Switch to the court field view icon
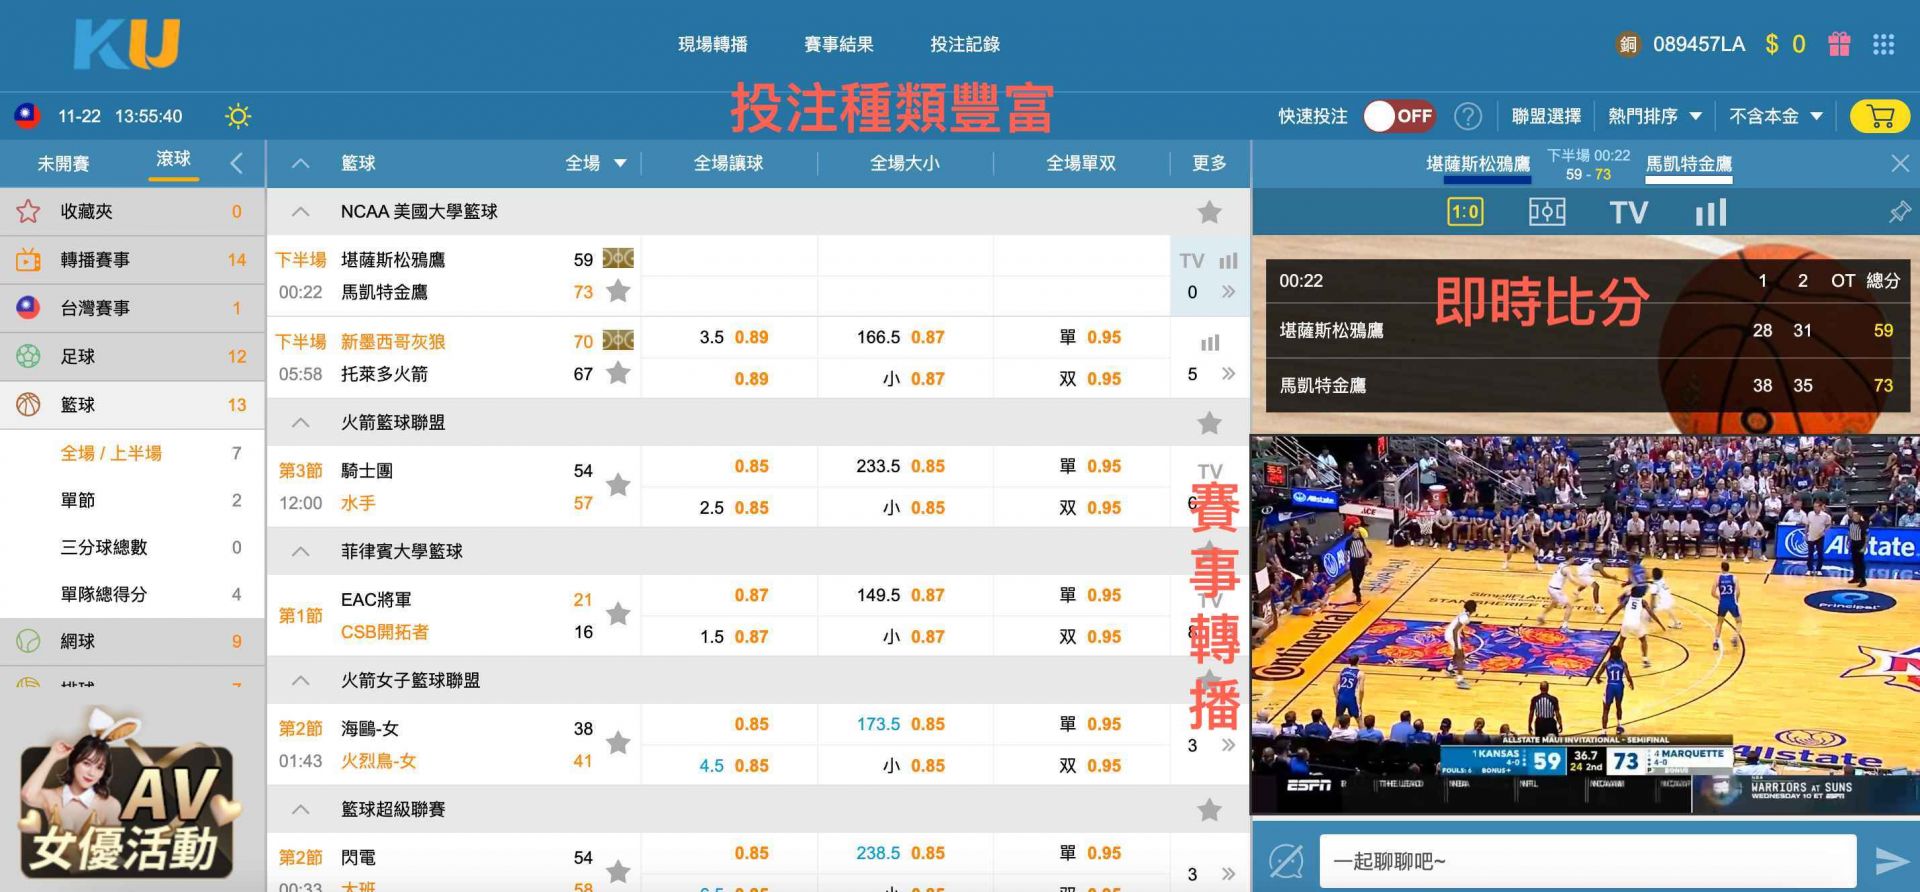 [x=1547, y=212]
